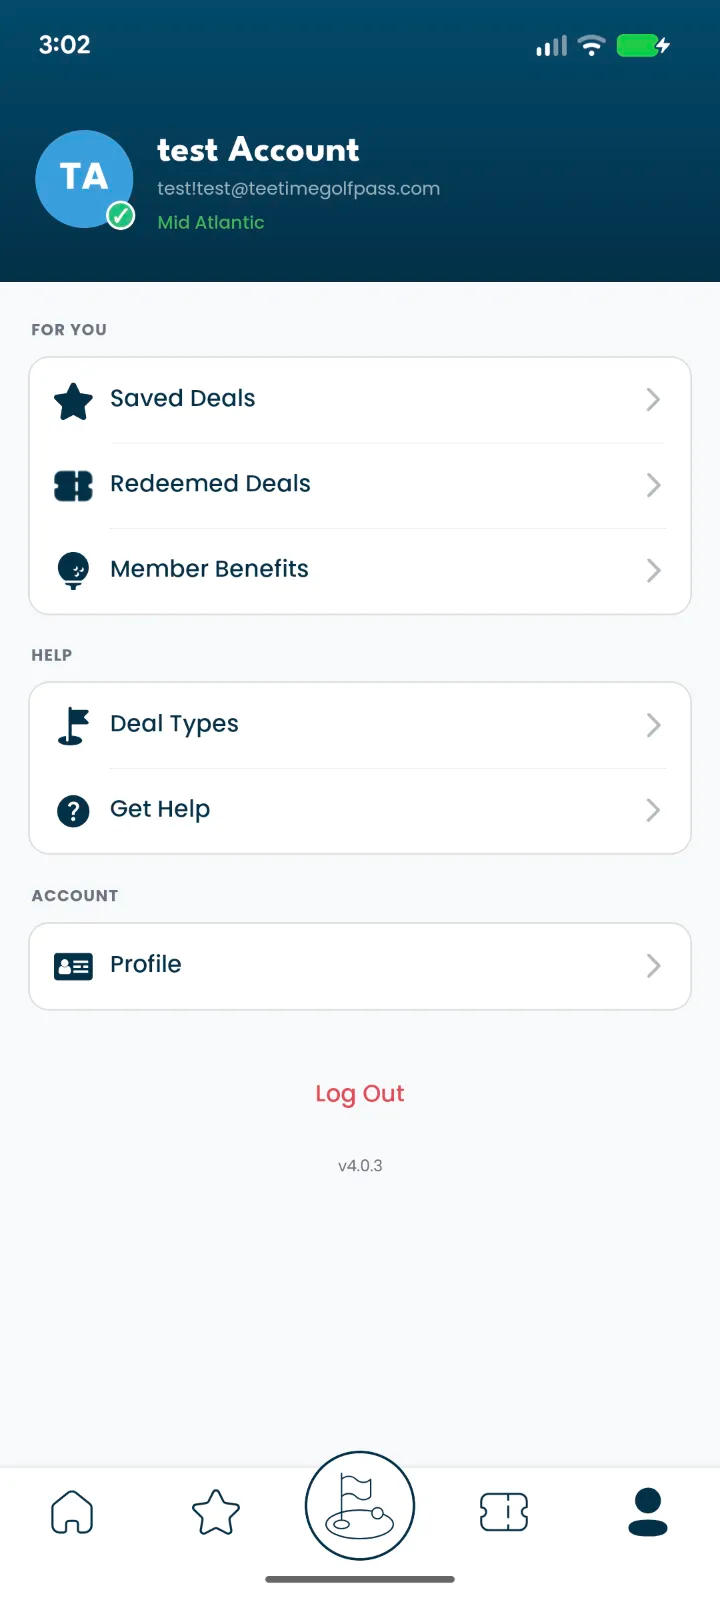Viewport: 720px width, 1600px height.
Task: Tap the Saved Deals star icon
Action: click(x=73, y=400)
